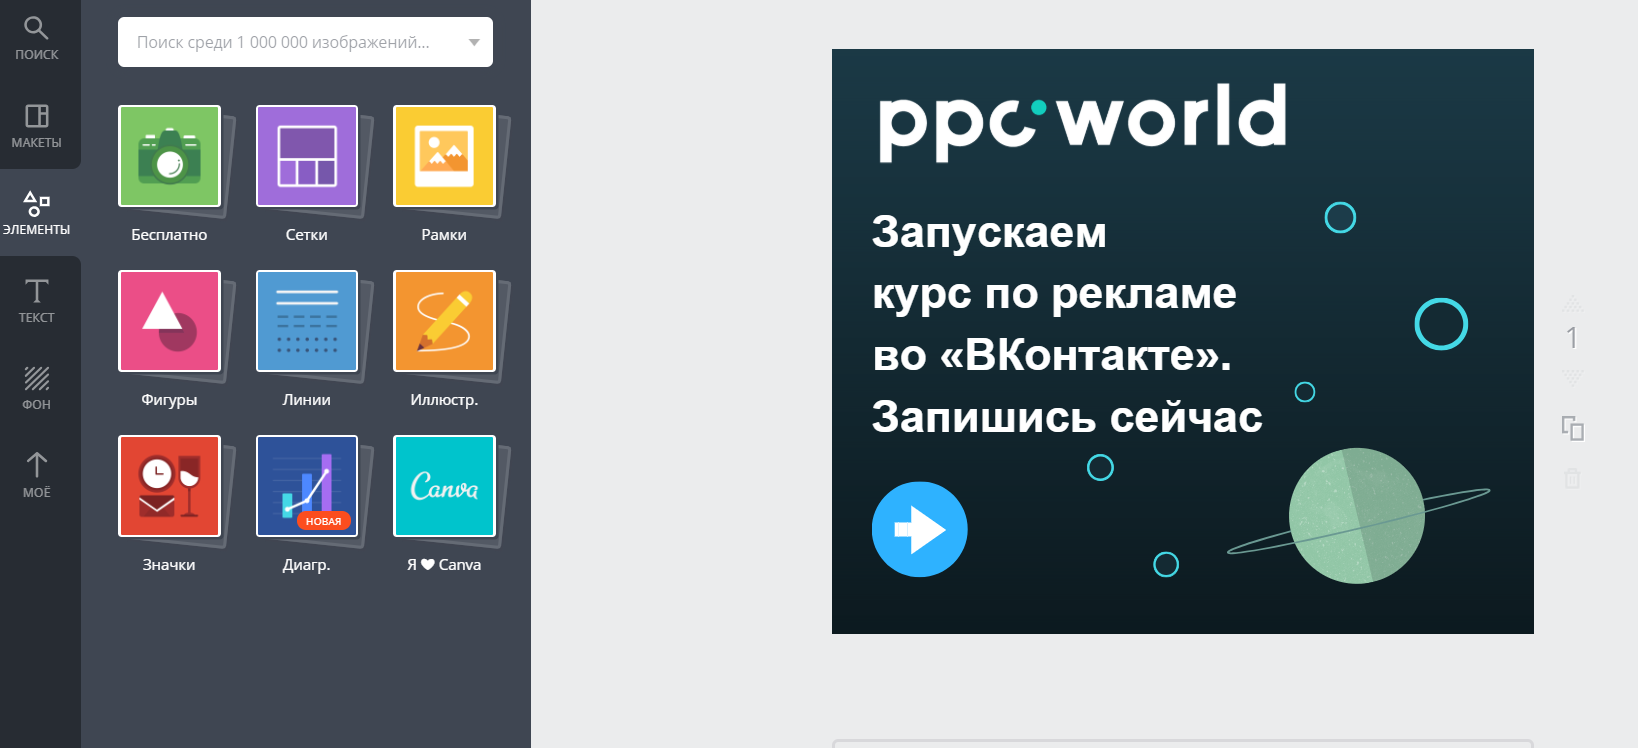Open the Фон background tab
This screenshot has width=1638, height=748.
point(36,388)
